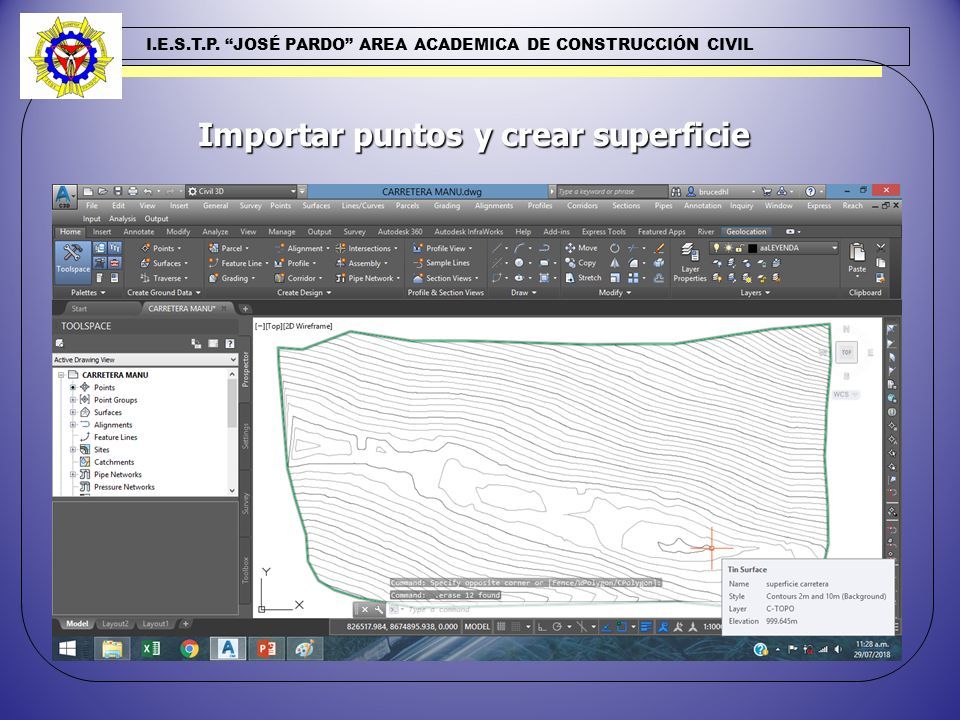
Task: Click the Grading button
Action: point(231,278)
